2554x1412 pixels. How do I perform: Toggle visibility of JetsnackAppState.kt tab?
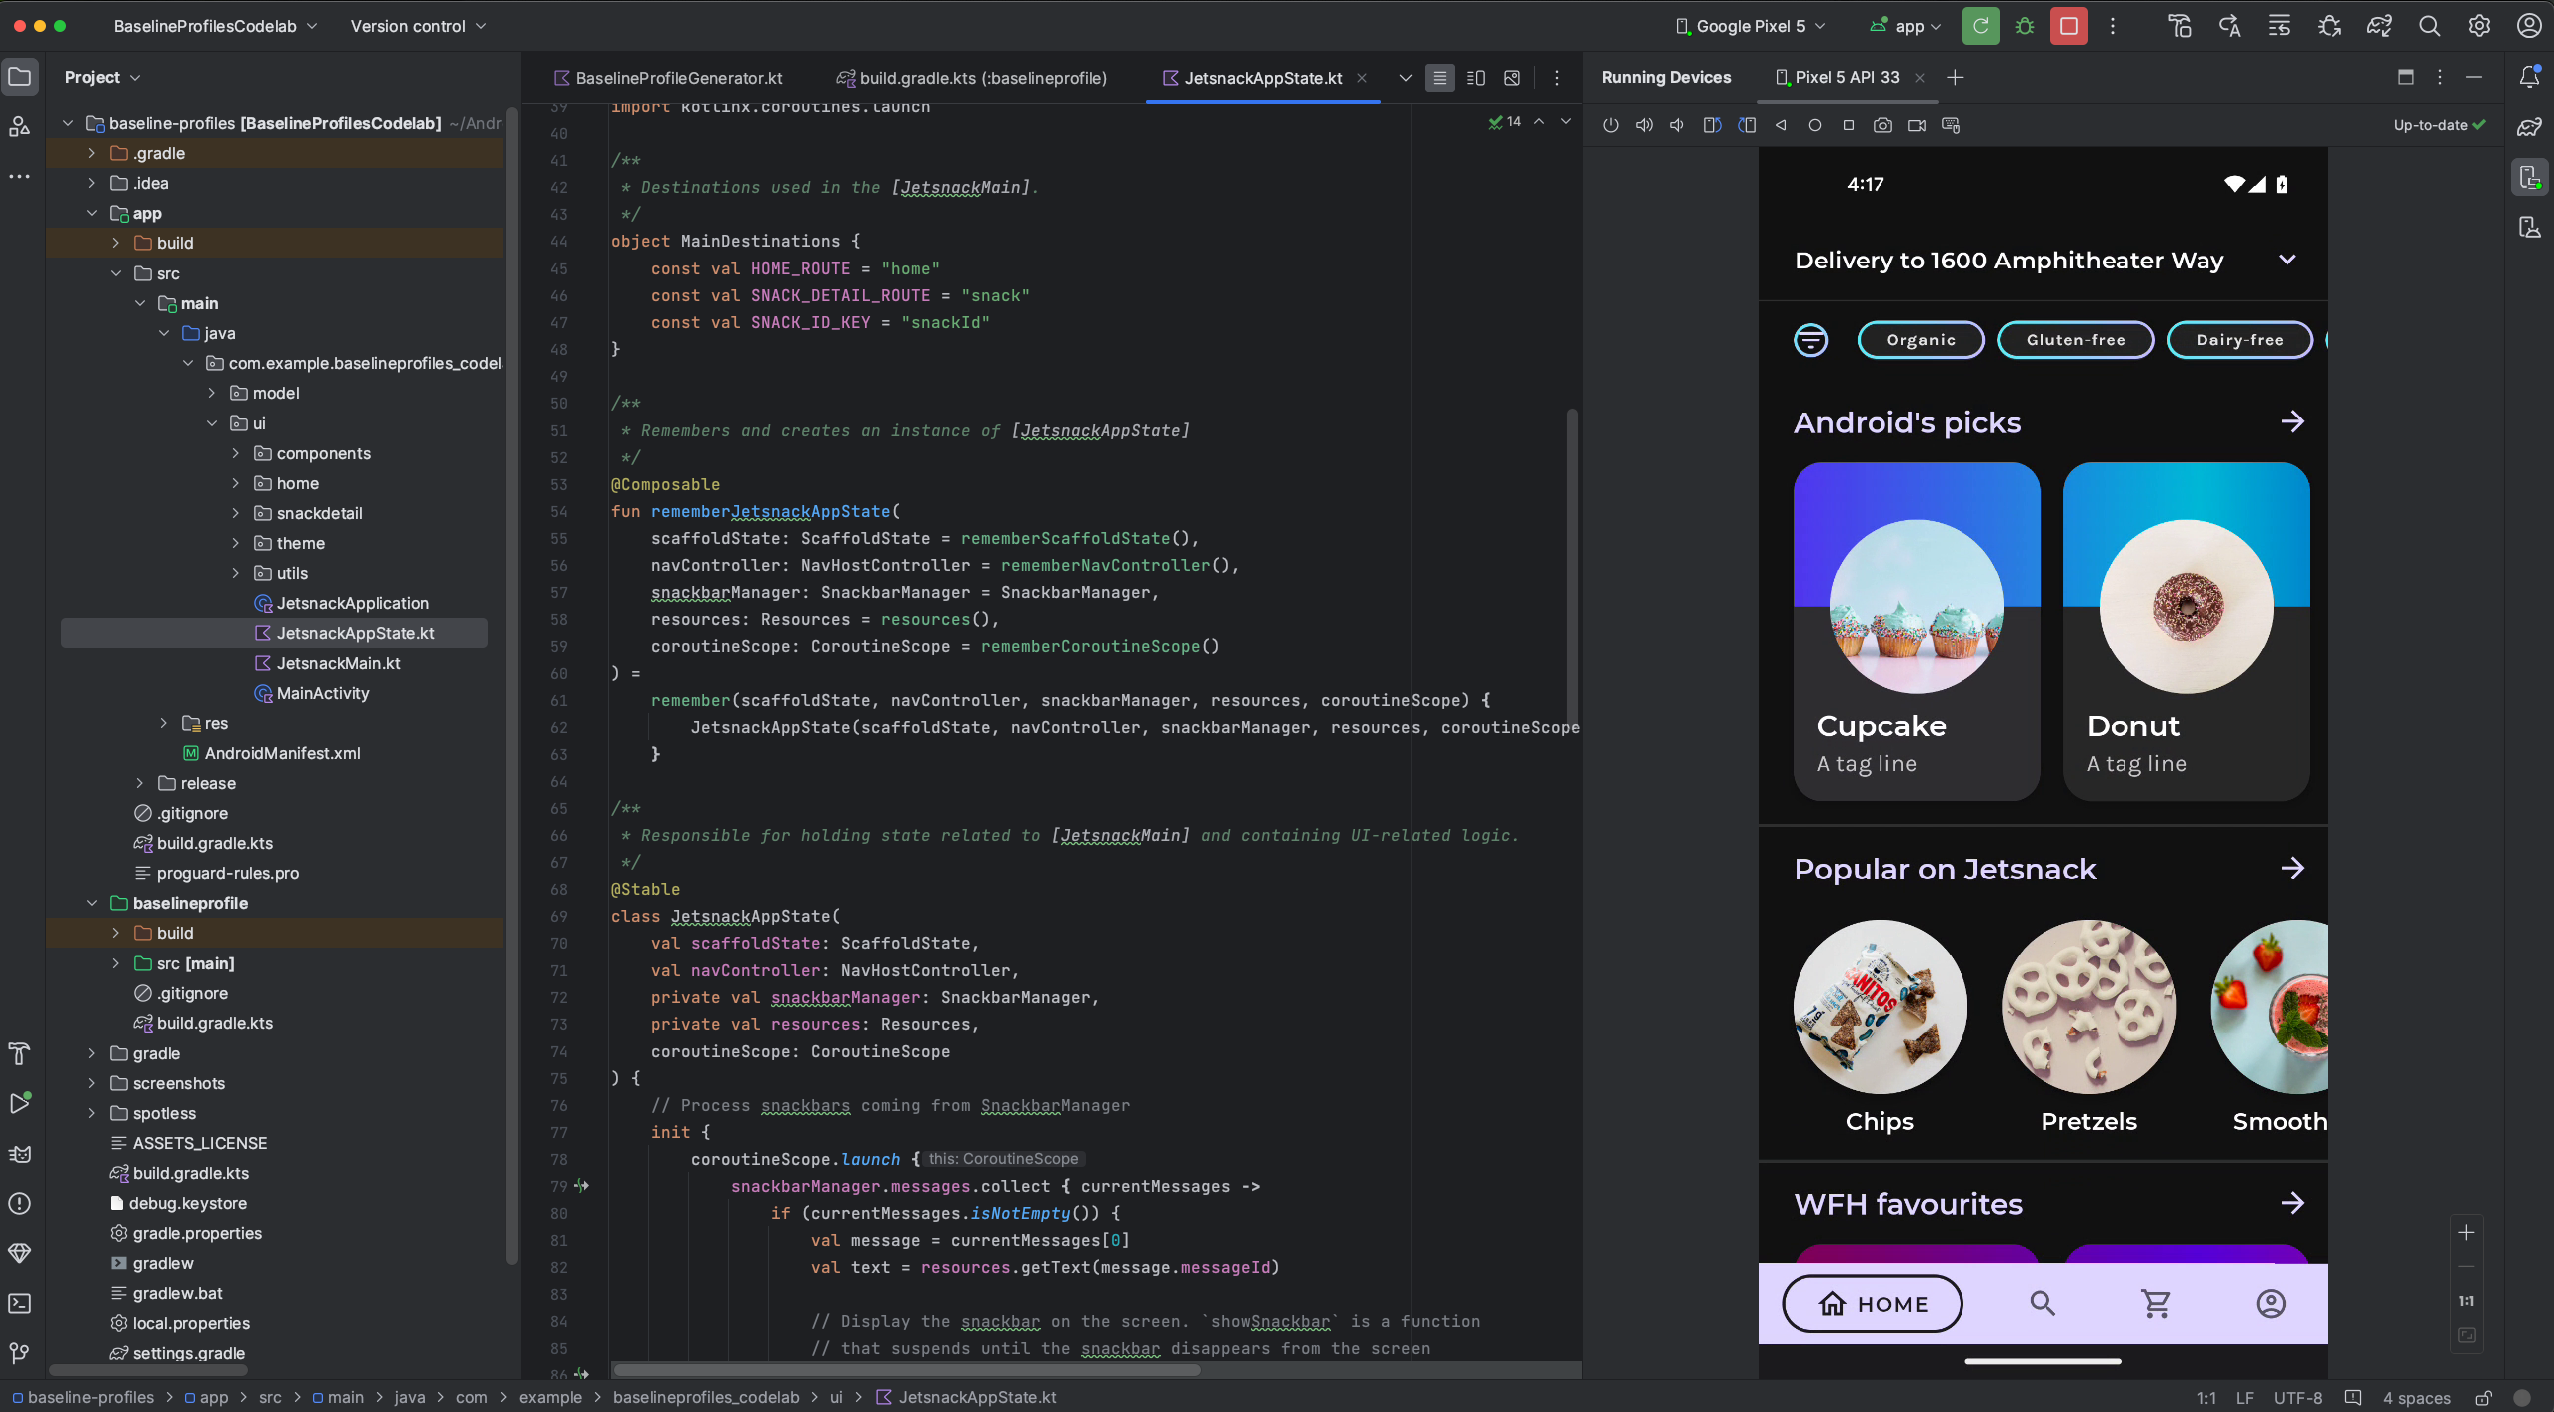tap(1363, 78)
